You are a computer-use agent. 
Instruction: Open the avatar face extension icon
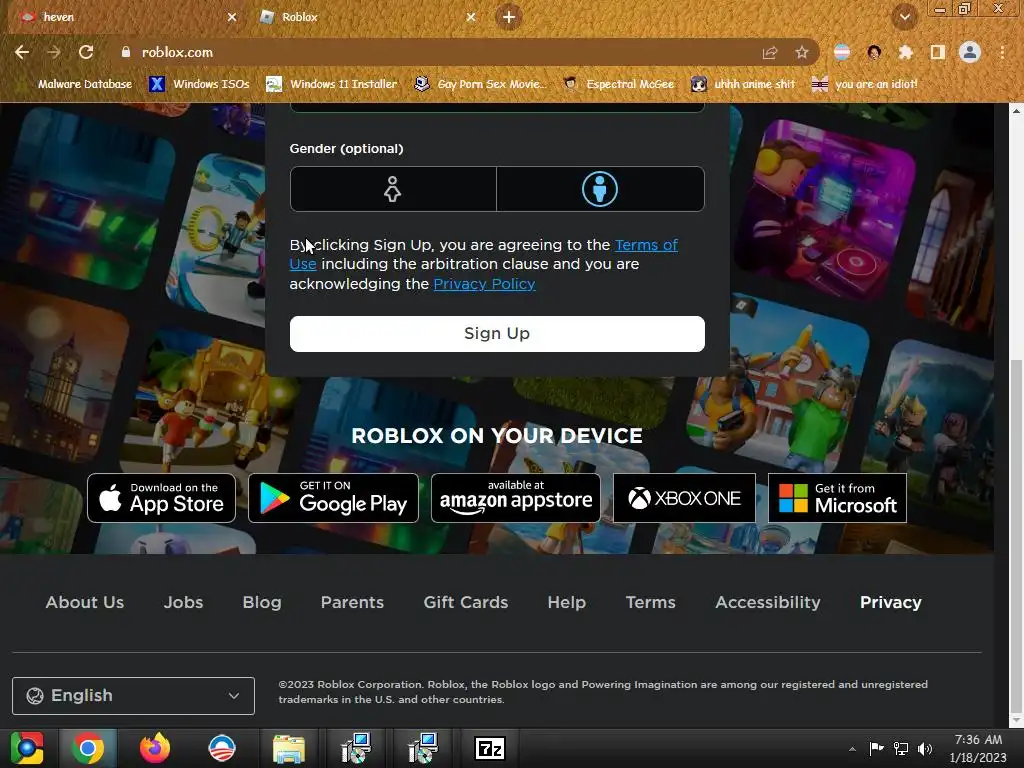(x=874, y=52)
